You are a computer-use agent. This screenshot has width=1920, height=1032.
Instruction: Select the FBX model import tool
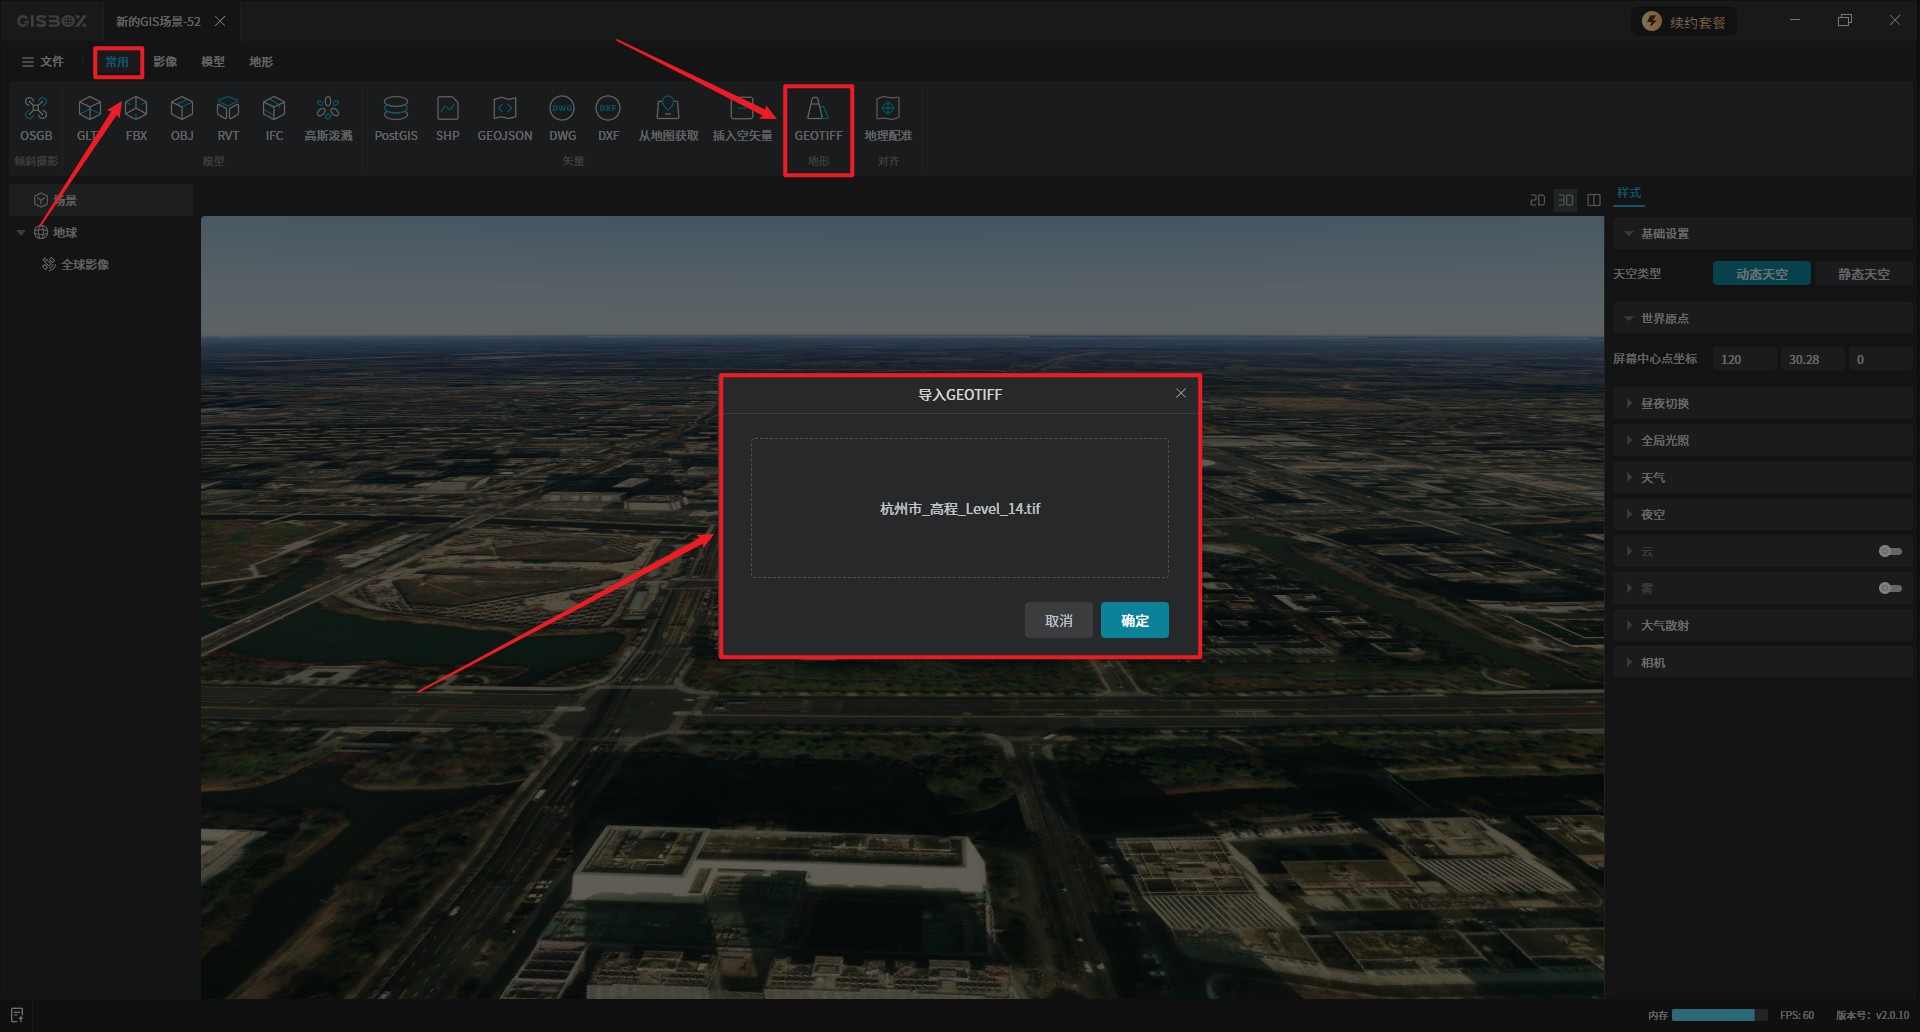pyautogui.click(x=137, y=109)
